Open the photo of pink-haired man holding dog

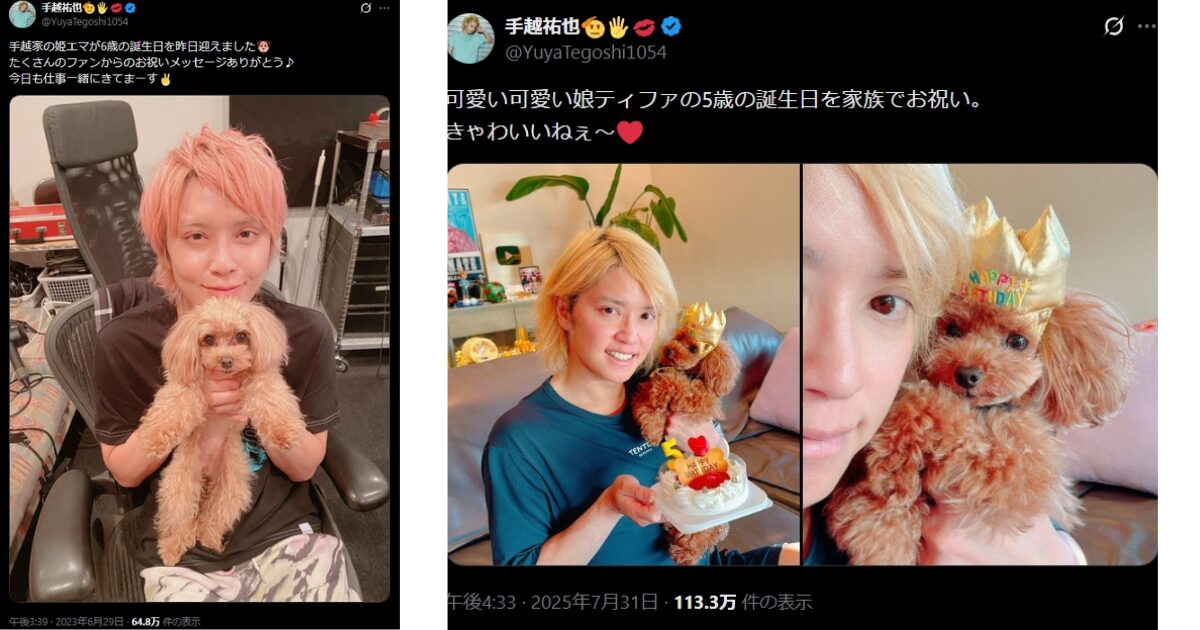coord(199,349)
